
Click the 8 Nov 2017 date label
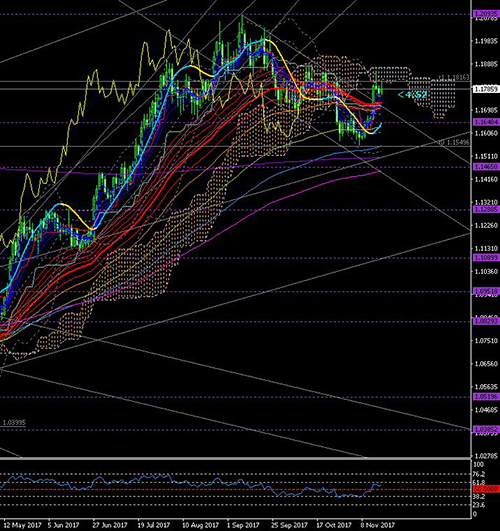(378, 525)
